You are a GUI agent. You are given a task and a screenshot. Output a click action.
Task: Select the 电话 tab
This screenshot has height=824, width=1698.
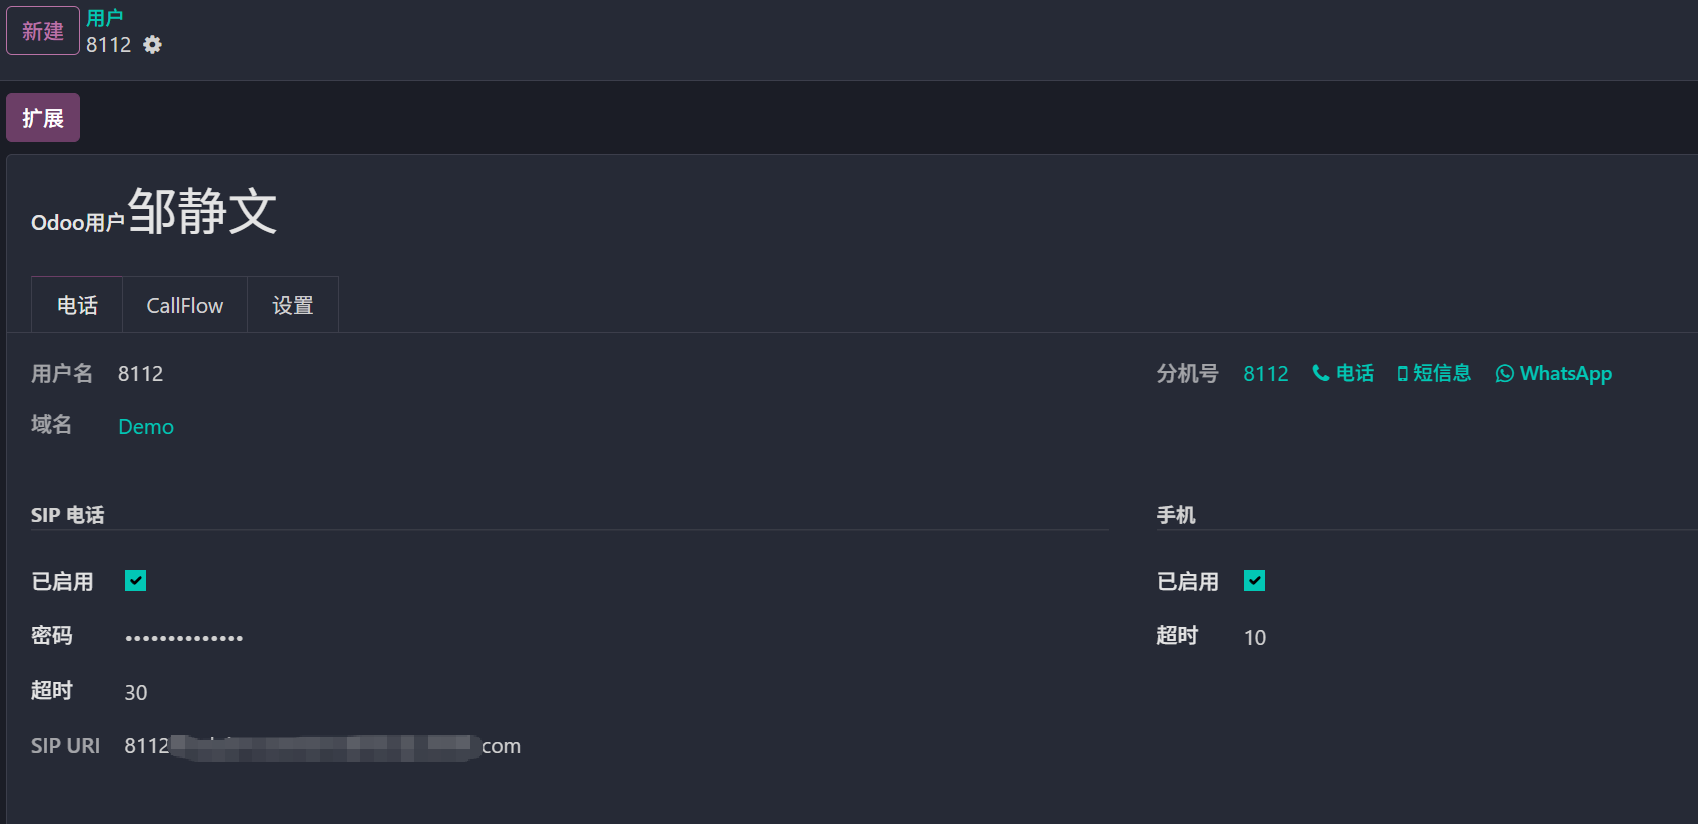(x=77, y=305)
